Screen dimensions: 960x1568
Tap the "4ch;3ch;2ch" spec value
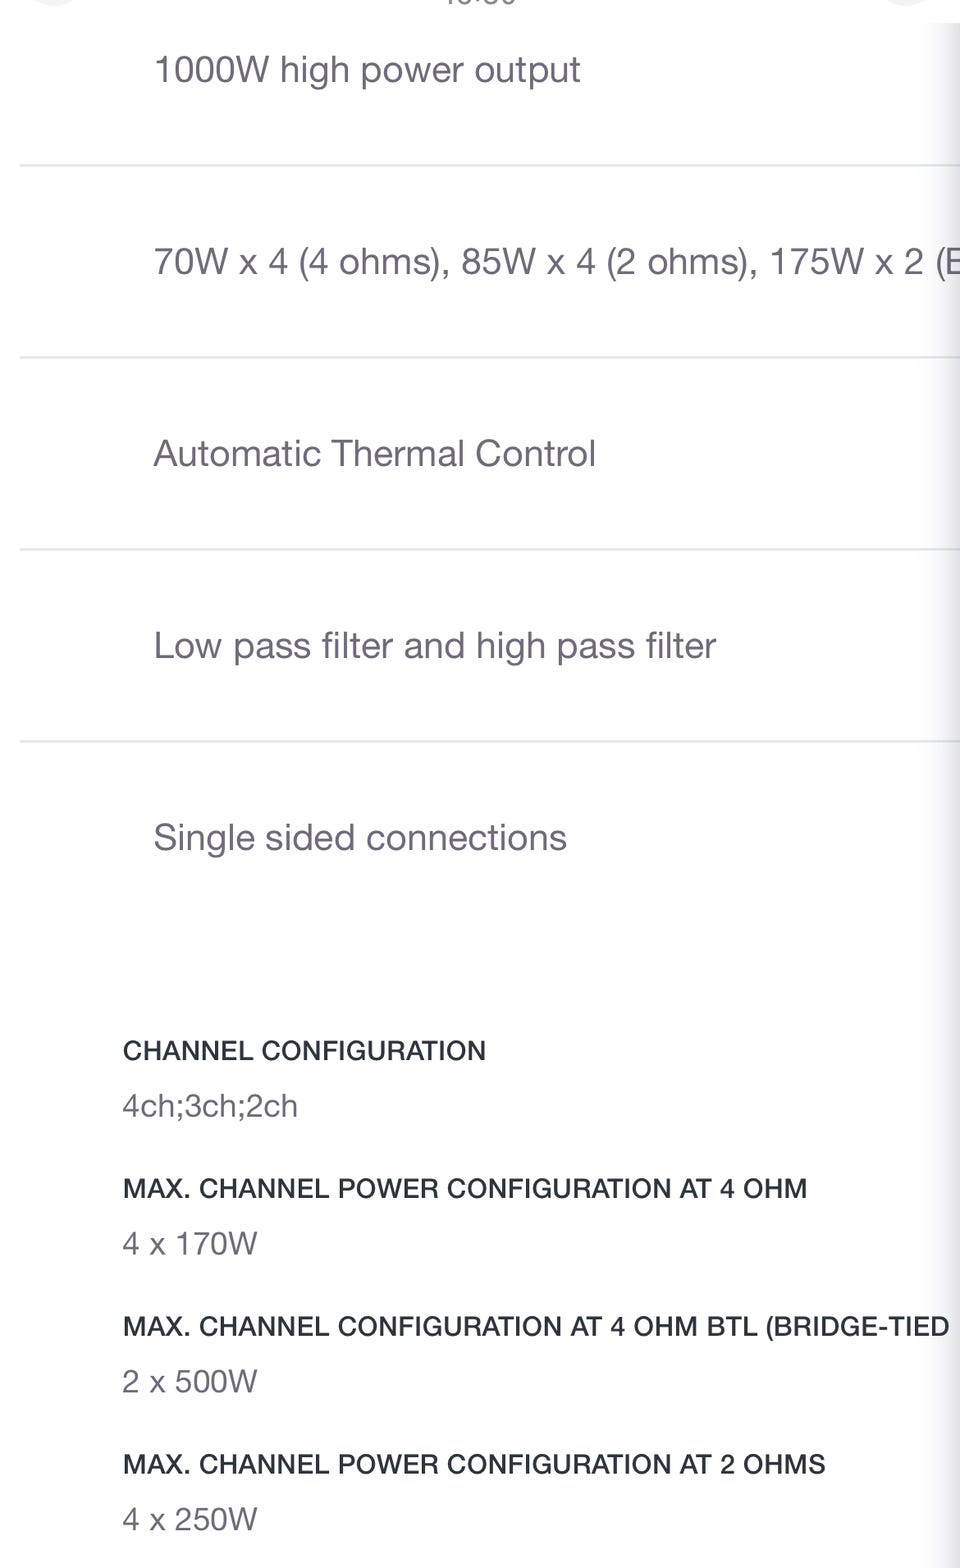(x=210, y=1106)
